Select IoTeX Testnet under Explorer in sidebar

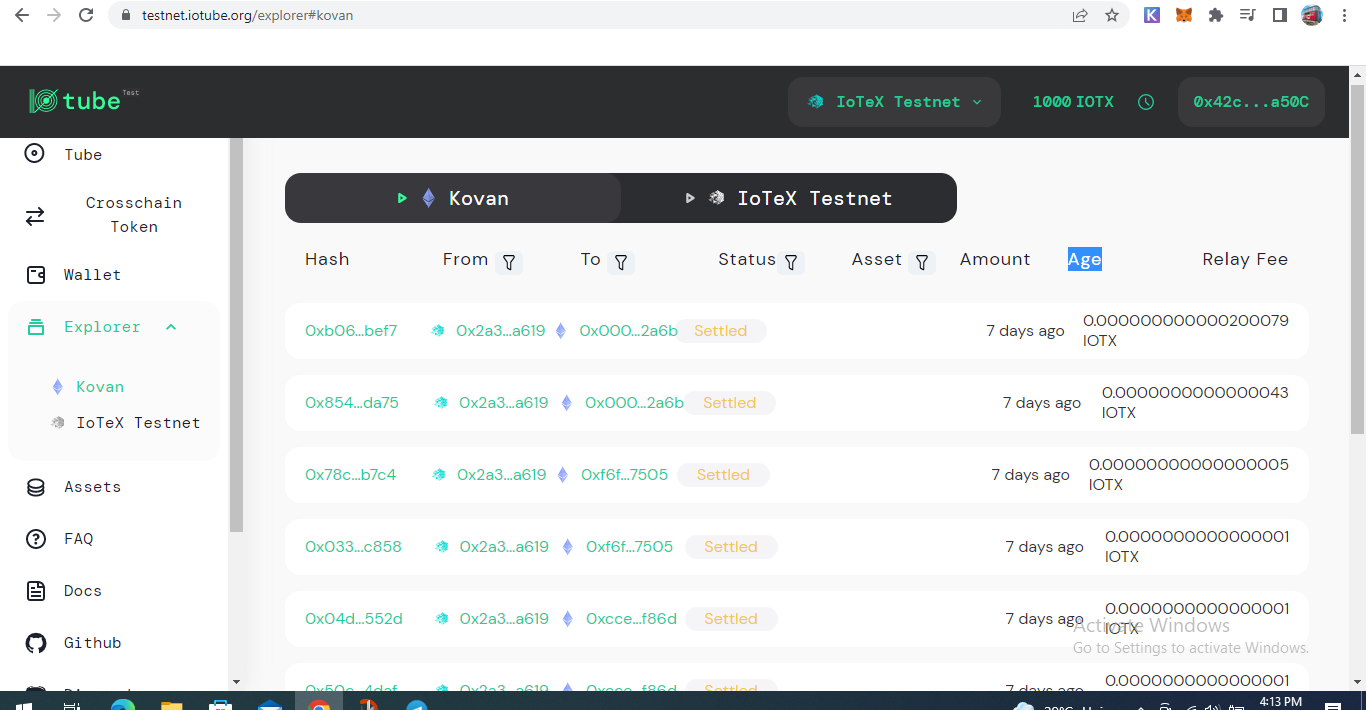click(138, 423)
